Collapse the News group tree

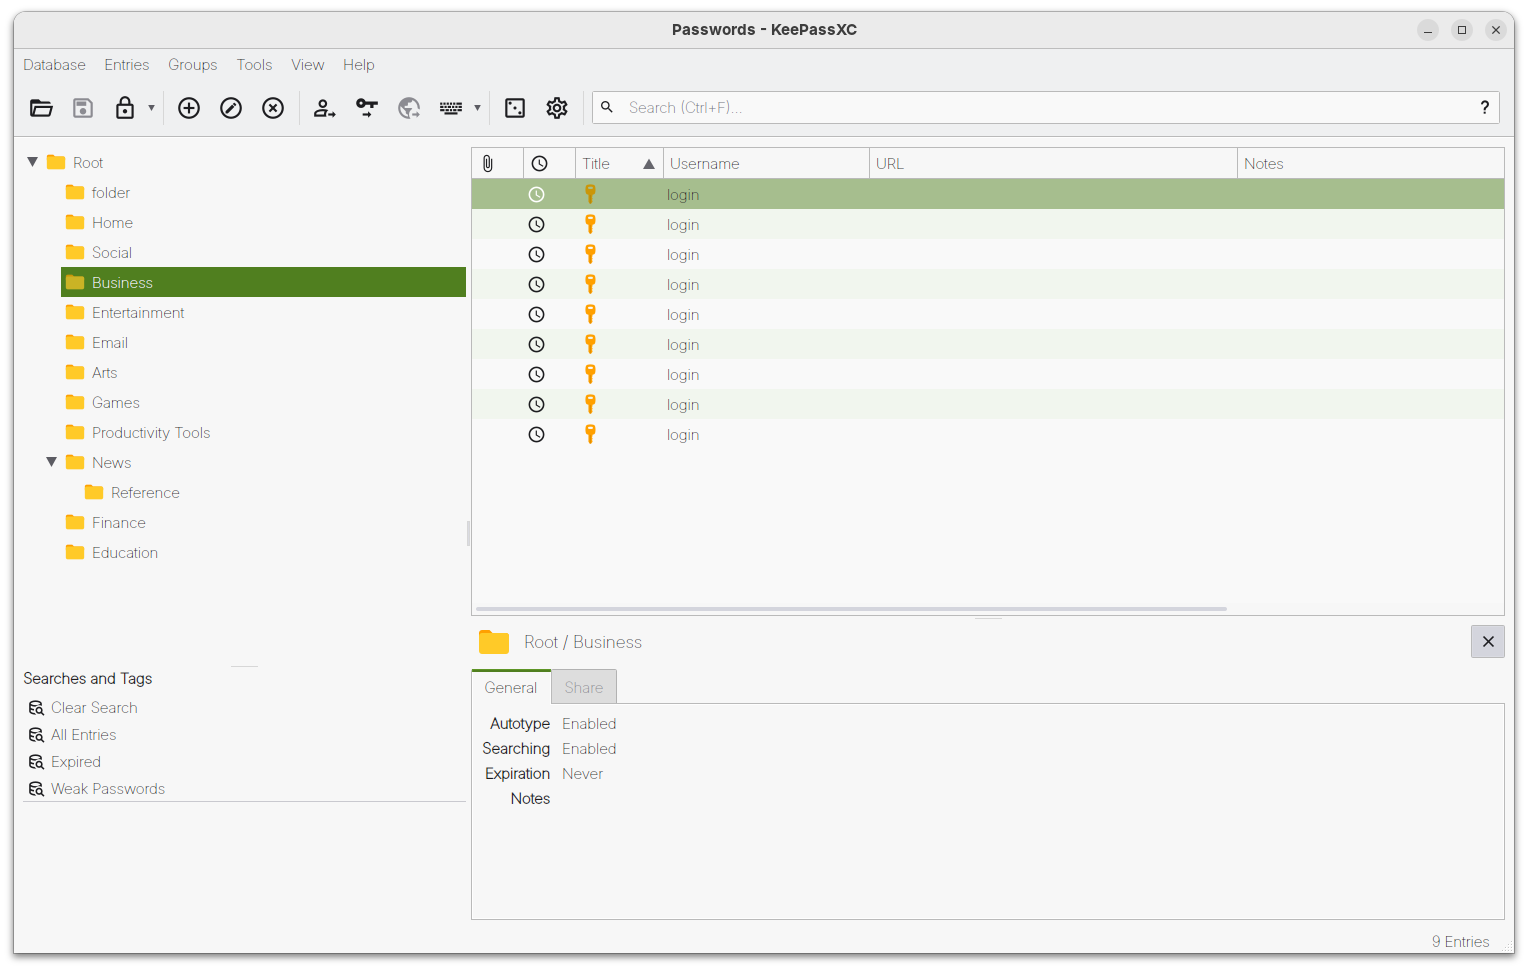coord(52,462)
